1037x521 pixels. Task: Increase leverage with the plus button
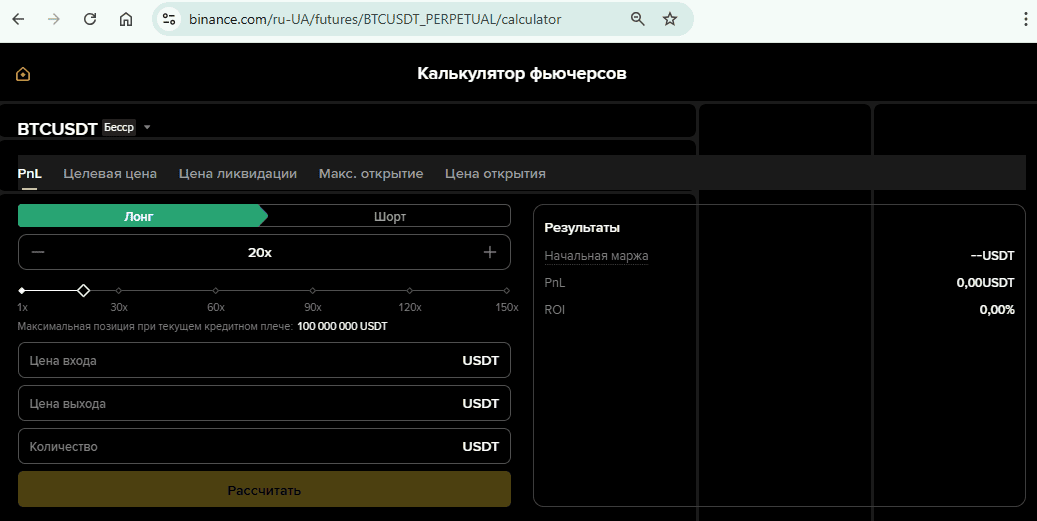coord(489,252)
